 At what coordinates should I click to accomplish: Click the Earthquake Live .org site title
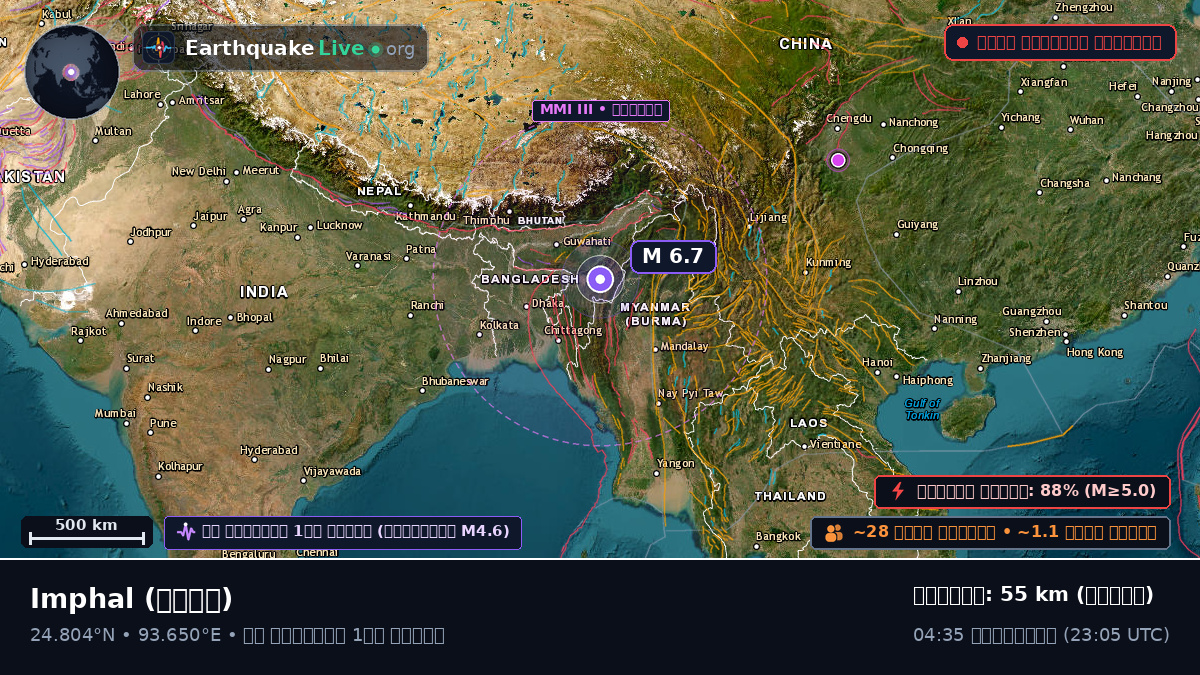click(300, 48)
